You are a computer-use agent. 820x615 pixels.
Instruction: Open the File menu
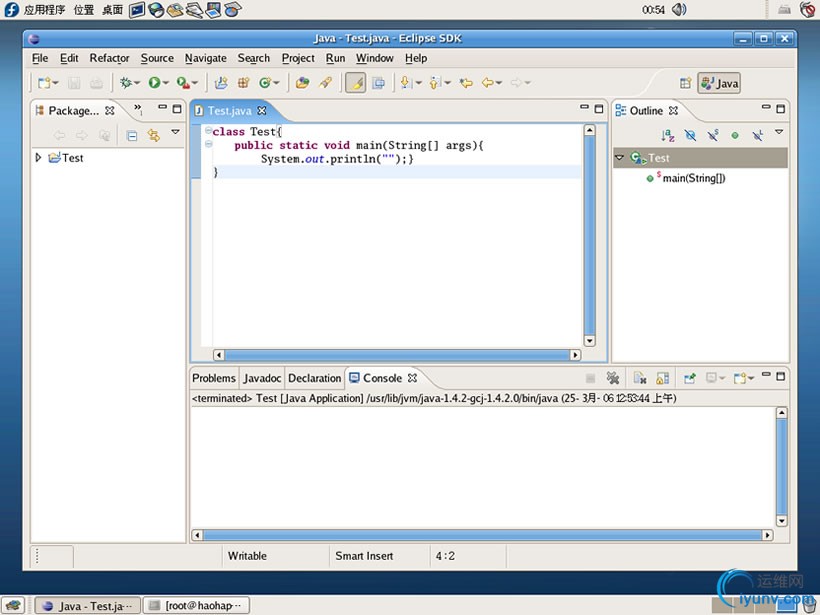[40, 58]
